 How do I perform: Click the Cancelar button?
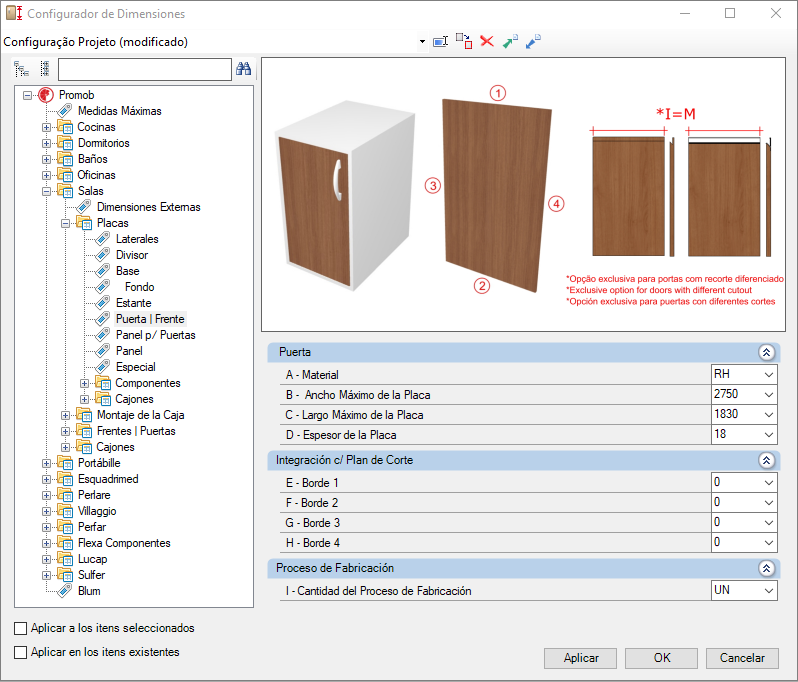pyautogui.click(x=743, y=659)
